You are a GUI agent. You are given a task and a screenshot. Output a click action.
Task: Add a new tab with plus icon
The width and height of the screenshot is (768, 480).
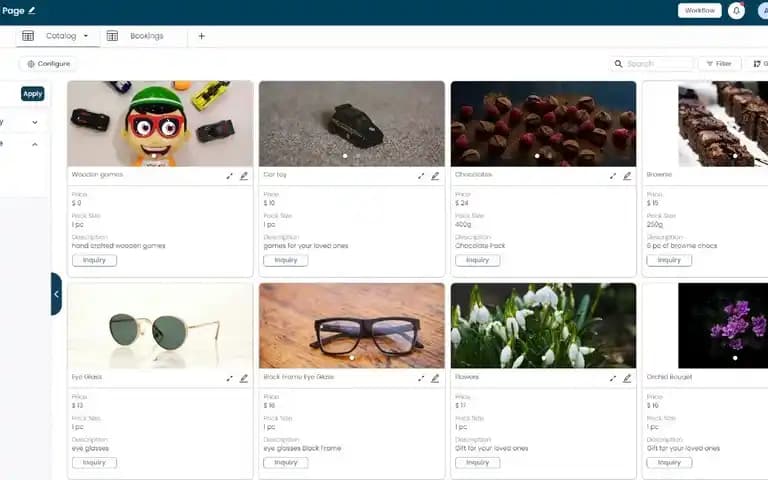201,36
